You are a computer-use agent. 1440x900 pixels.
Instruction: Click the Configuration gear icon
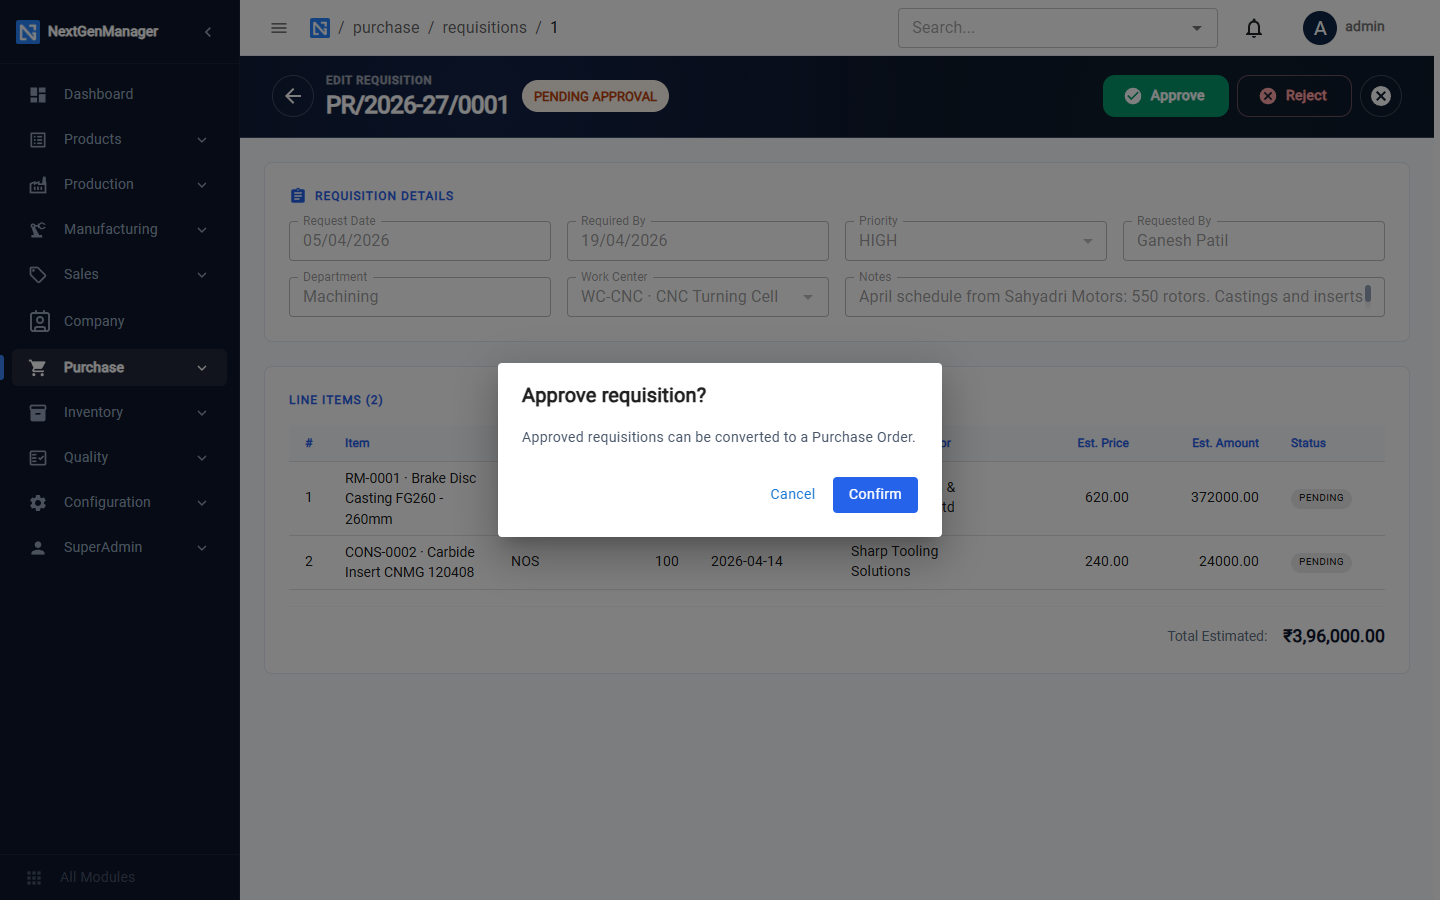tap(38, 503)
